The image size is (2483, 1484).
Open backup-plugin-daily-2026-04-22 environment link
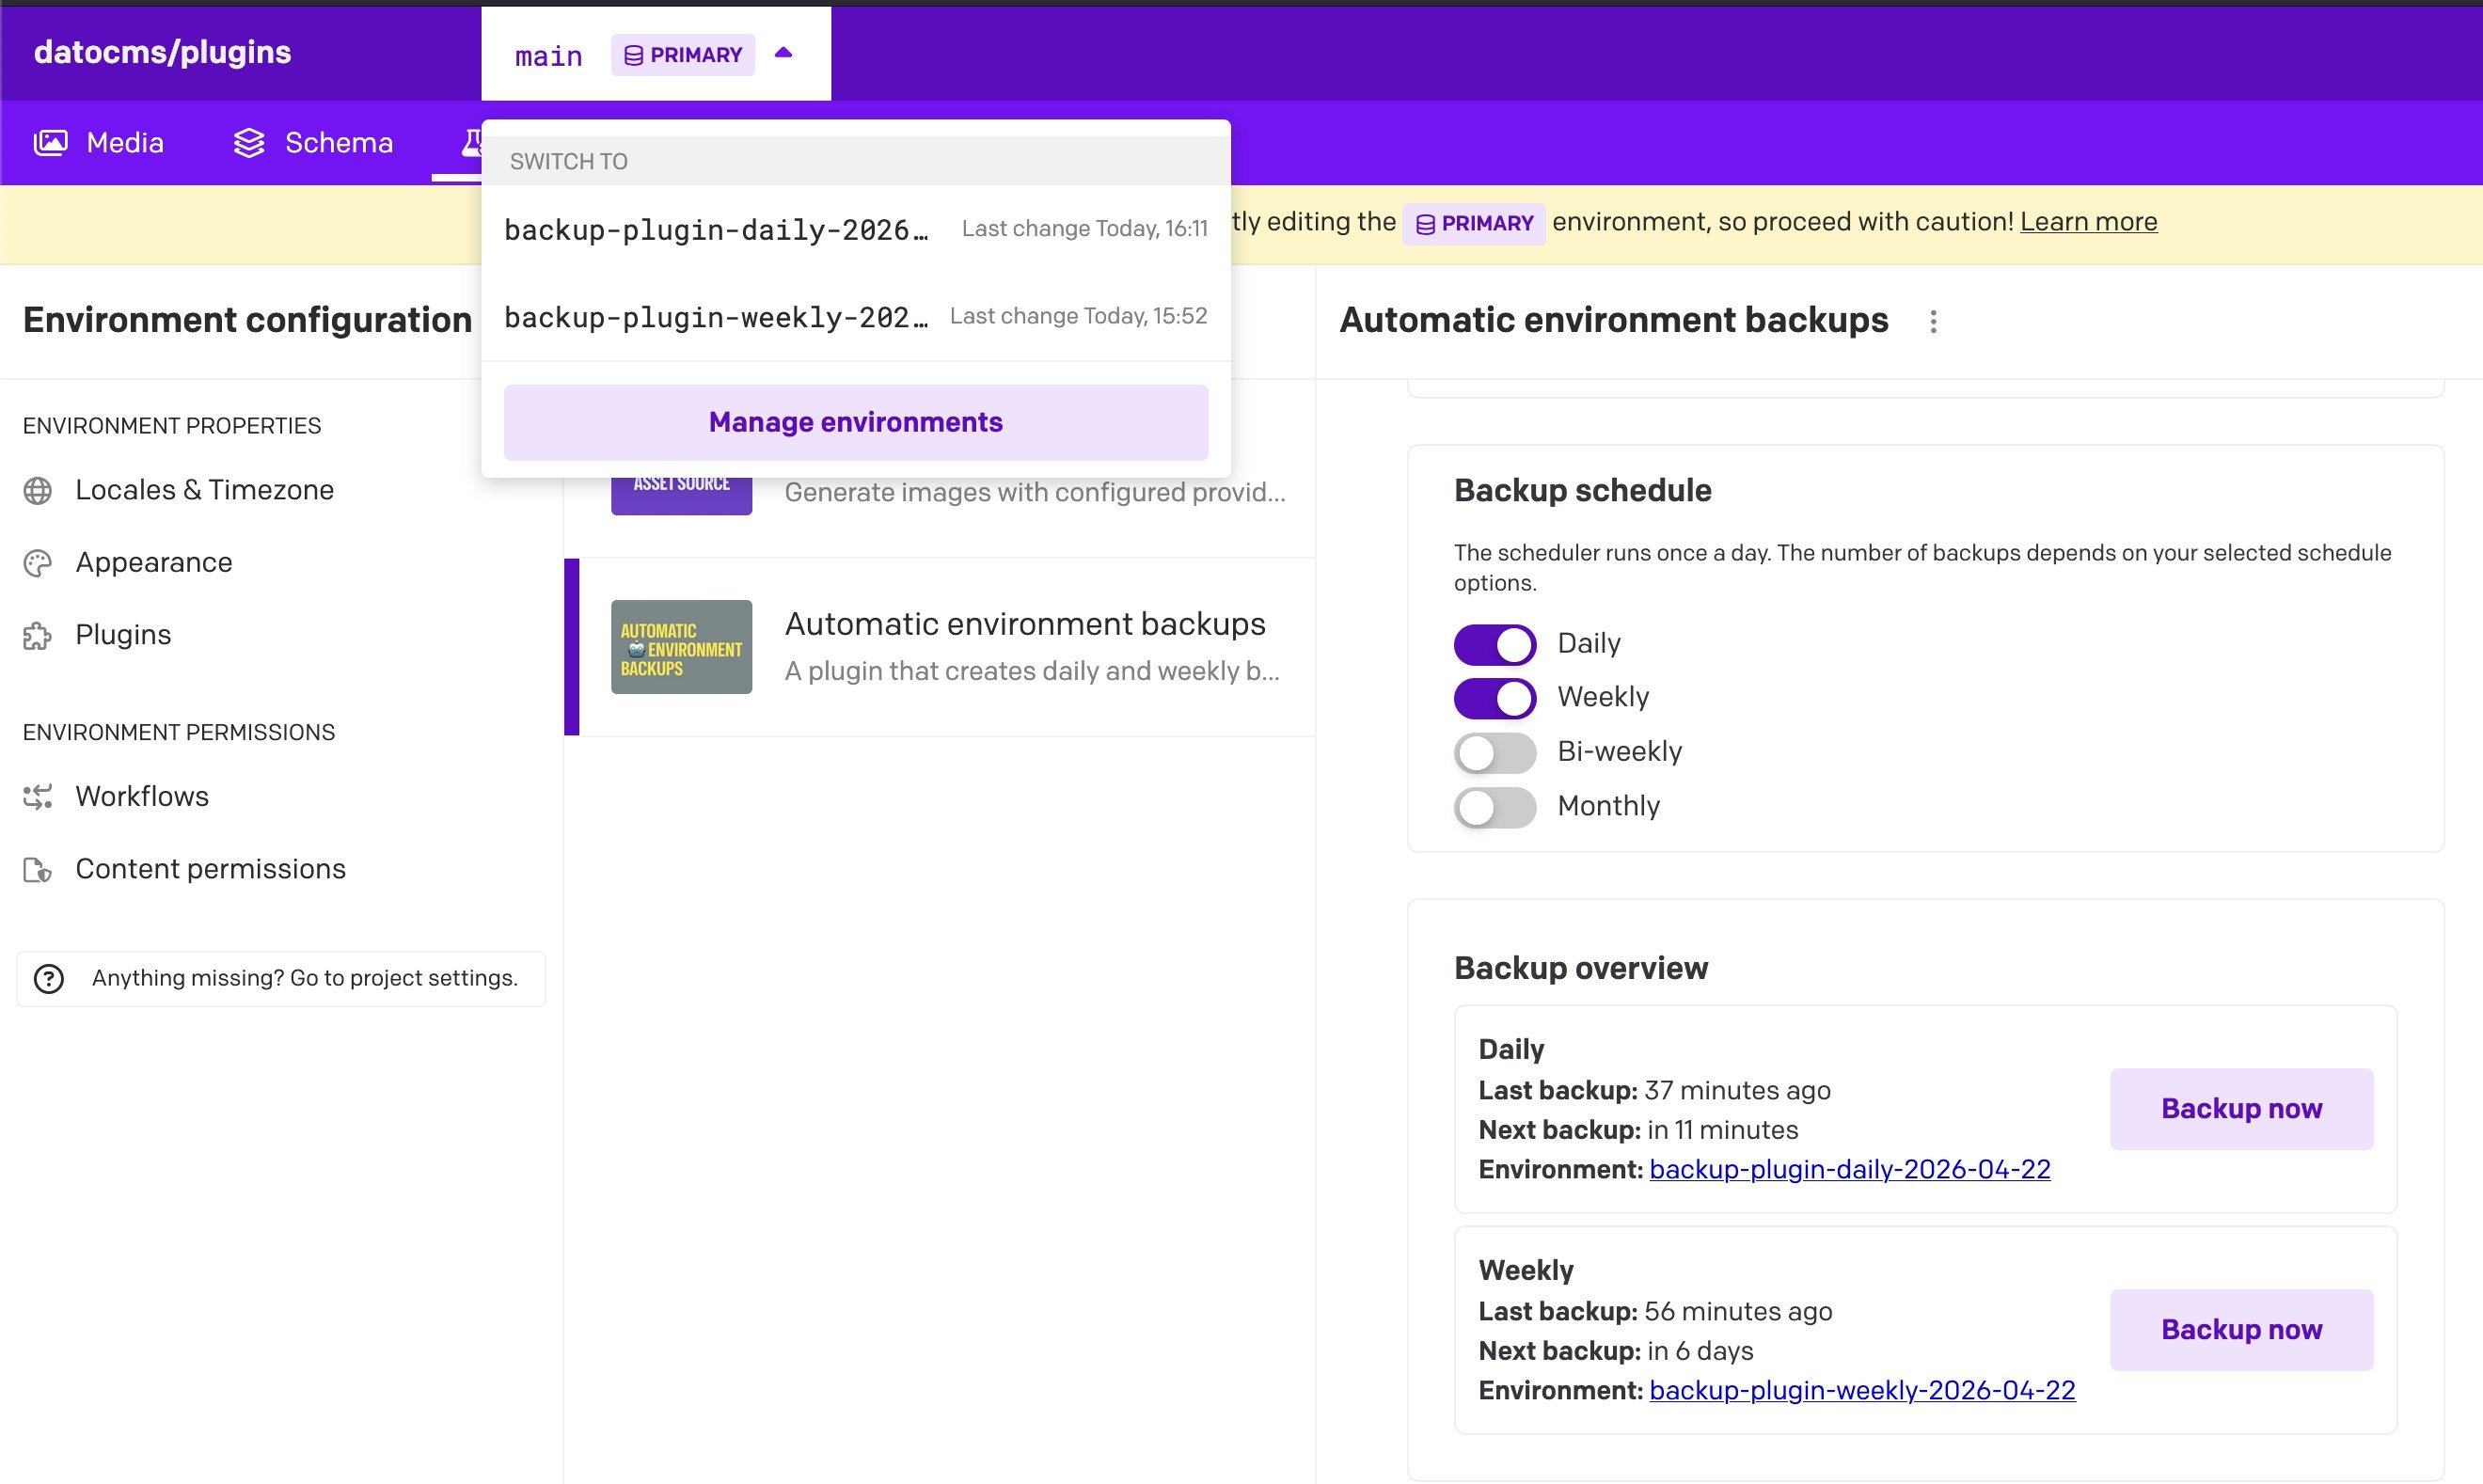pyautogui.click(x=1849, y=1169)
